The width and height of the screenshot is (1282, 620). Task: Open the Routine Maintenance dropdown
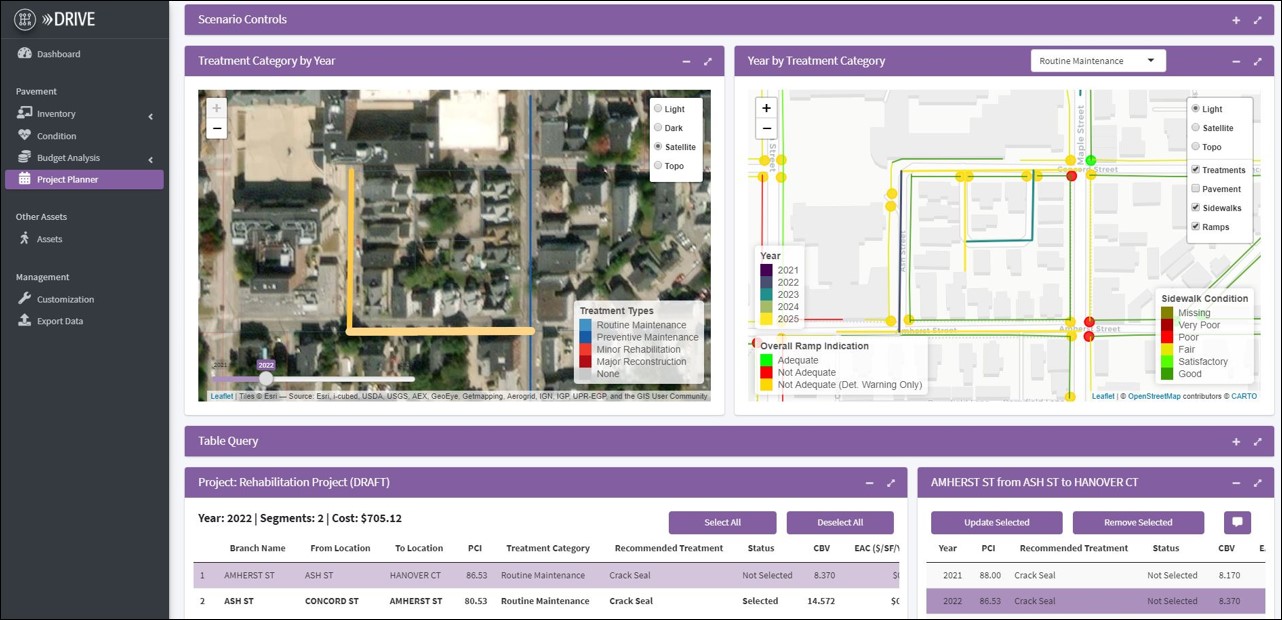point(1098,61)
